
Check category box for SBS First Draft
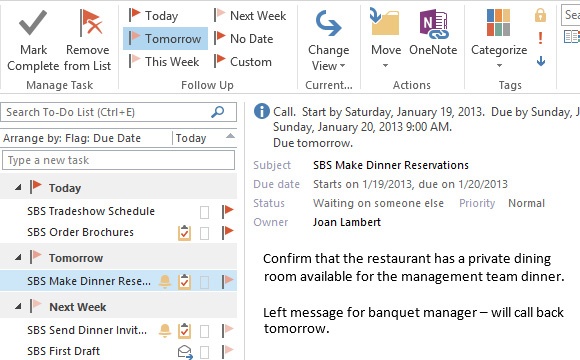(204, 352)
